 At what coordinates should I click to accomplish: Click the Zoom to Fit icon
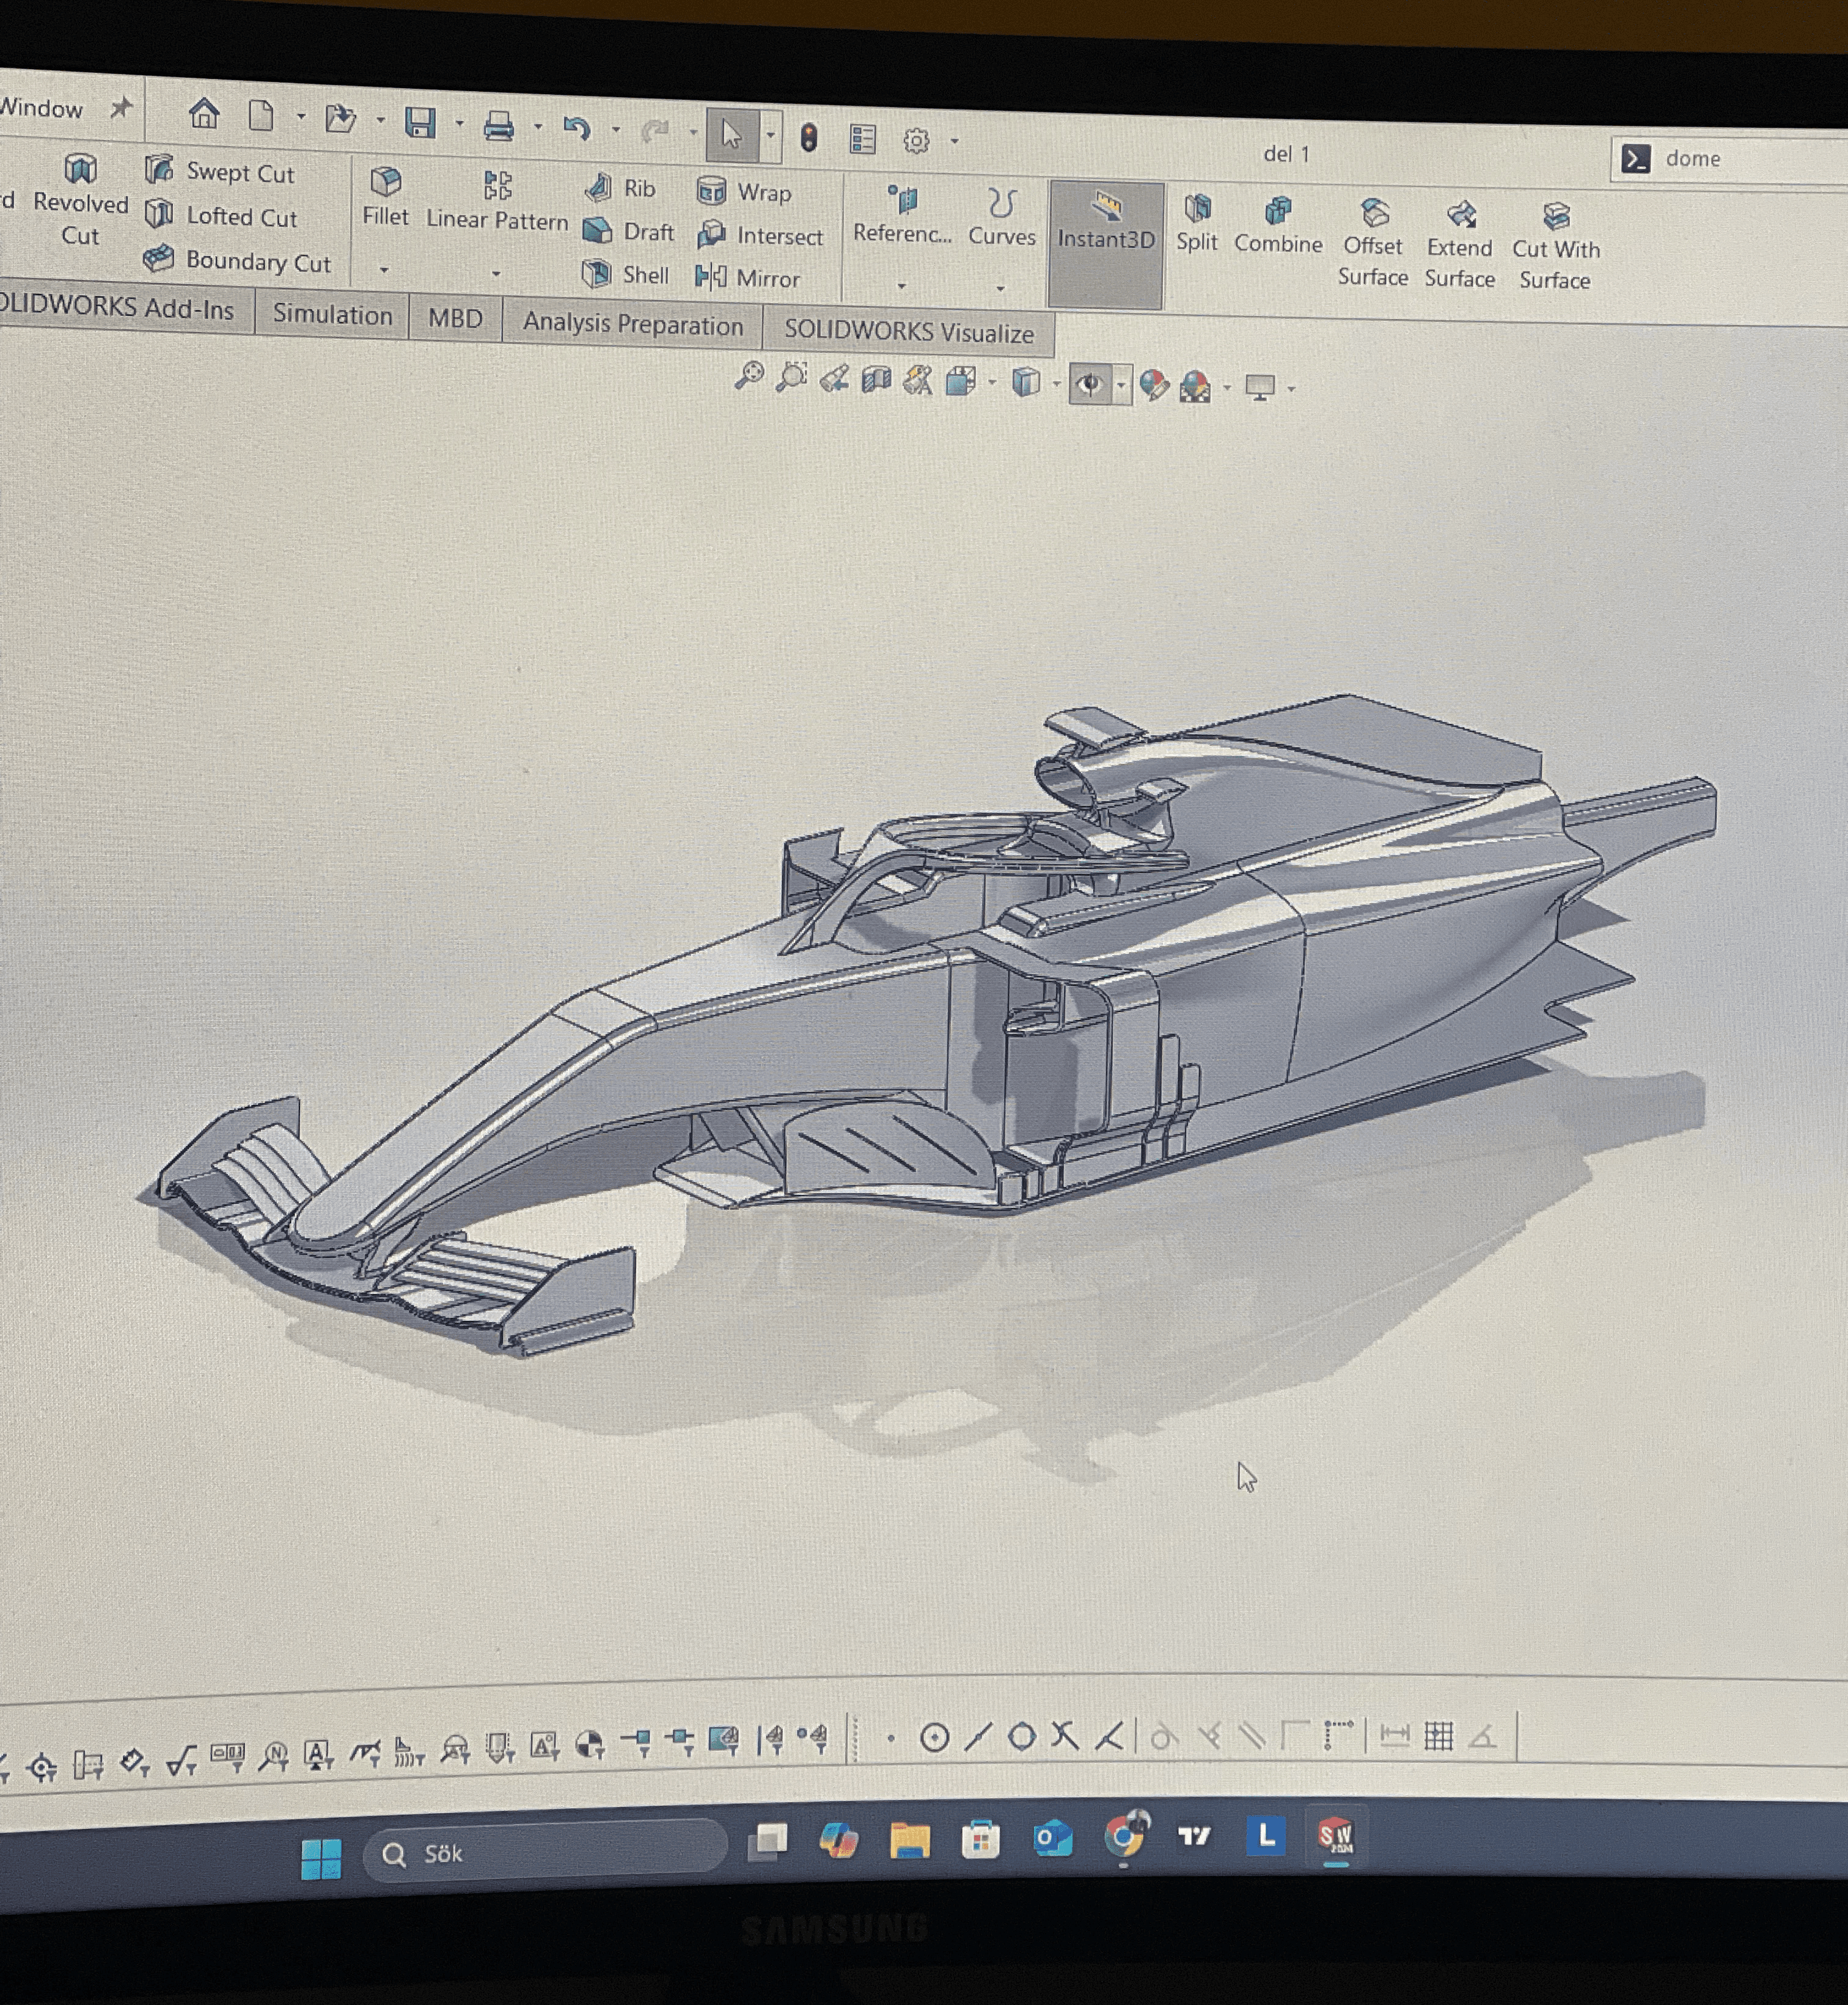[748, 377]
